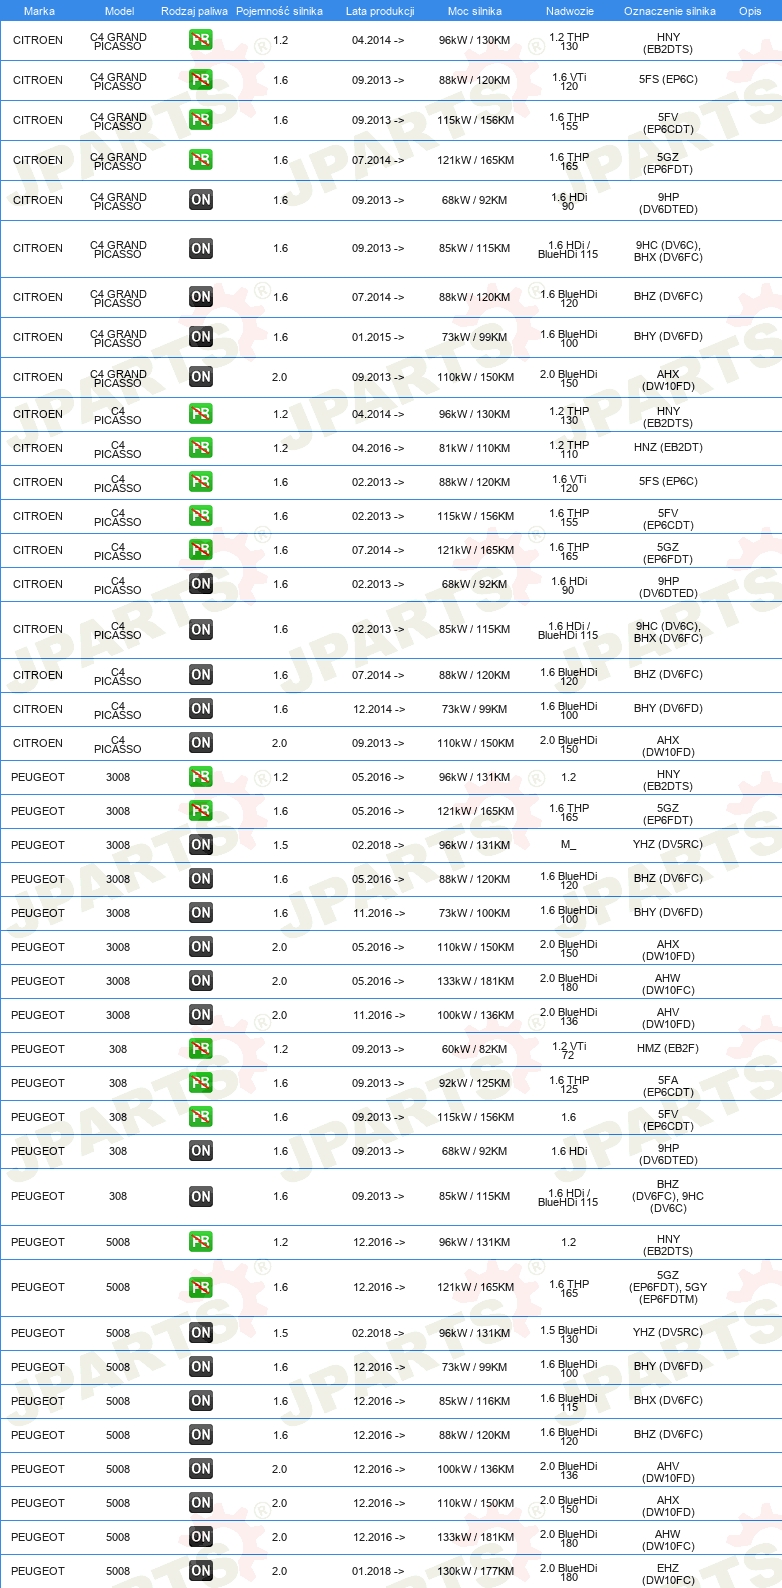Click the ON icon in the C4 Grand Picasso 73kW/99KM row
This screenshot has width=782, height=1588.
pyautogui.click(x=201, y=337)
